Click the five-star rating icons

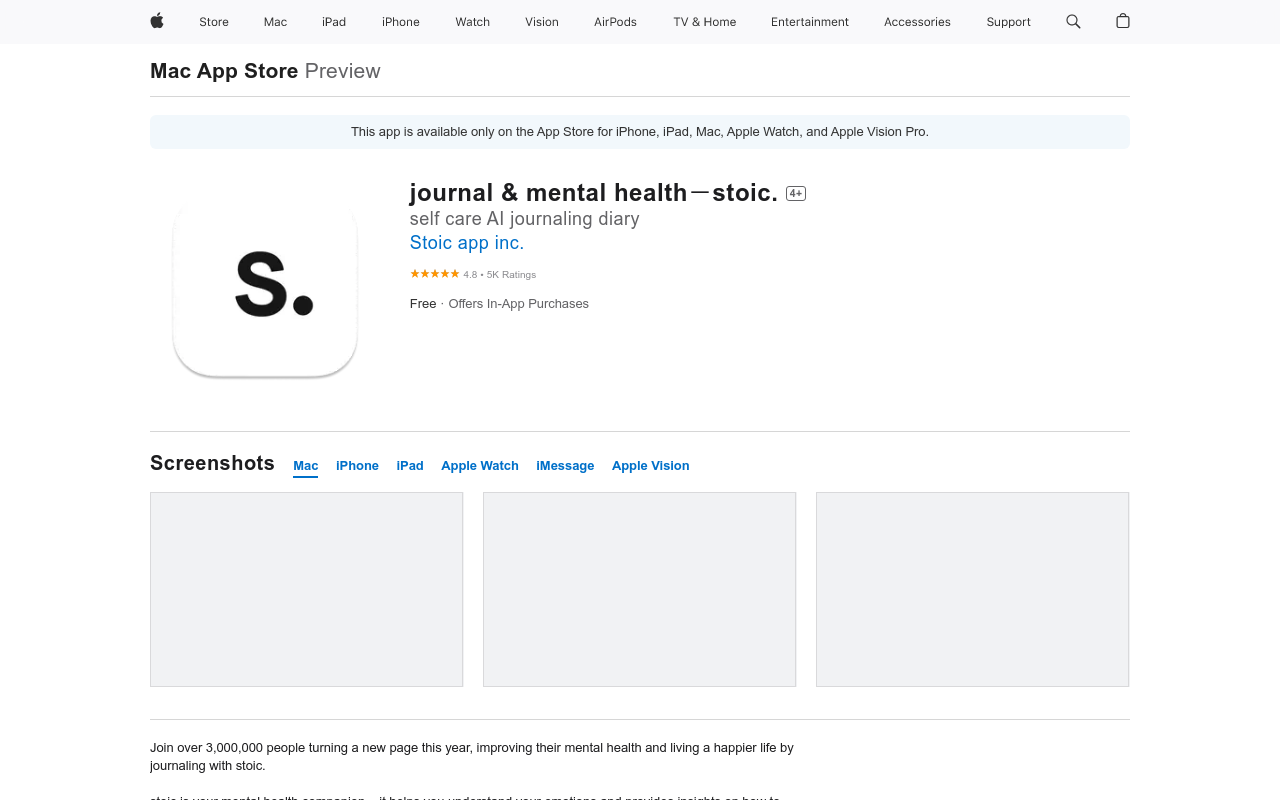(434, 274)
